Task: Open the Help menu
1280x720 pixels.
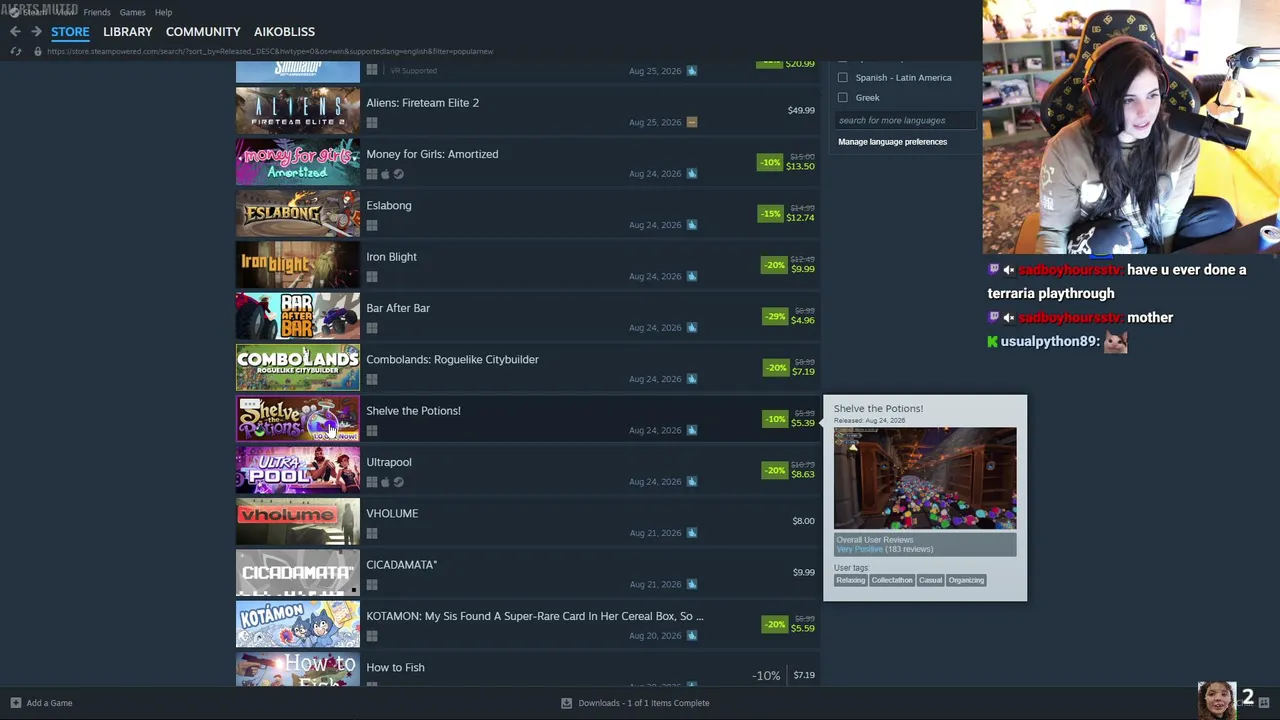Action: (163, 12)
